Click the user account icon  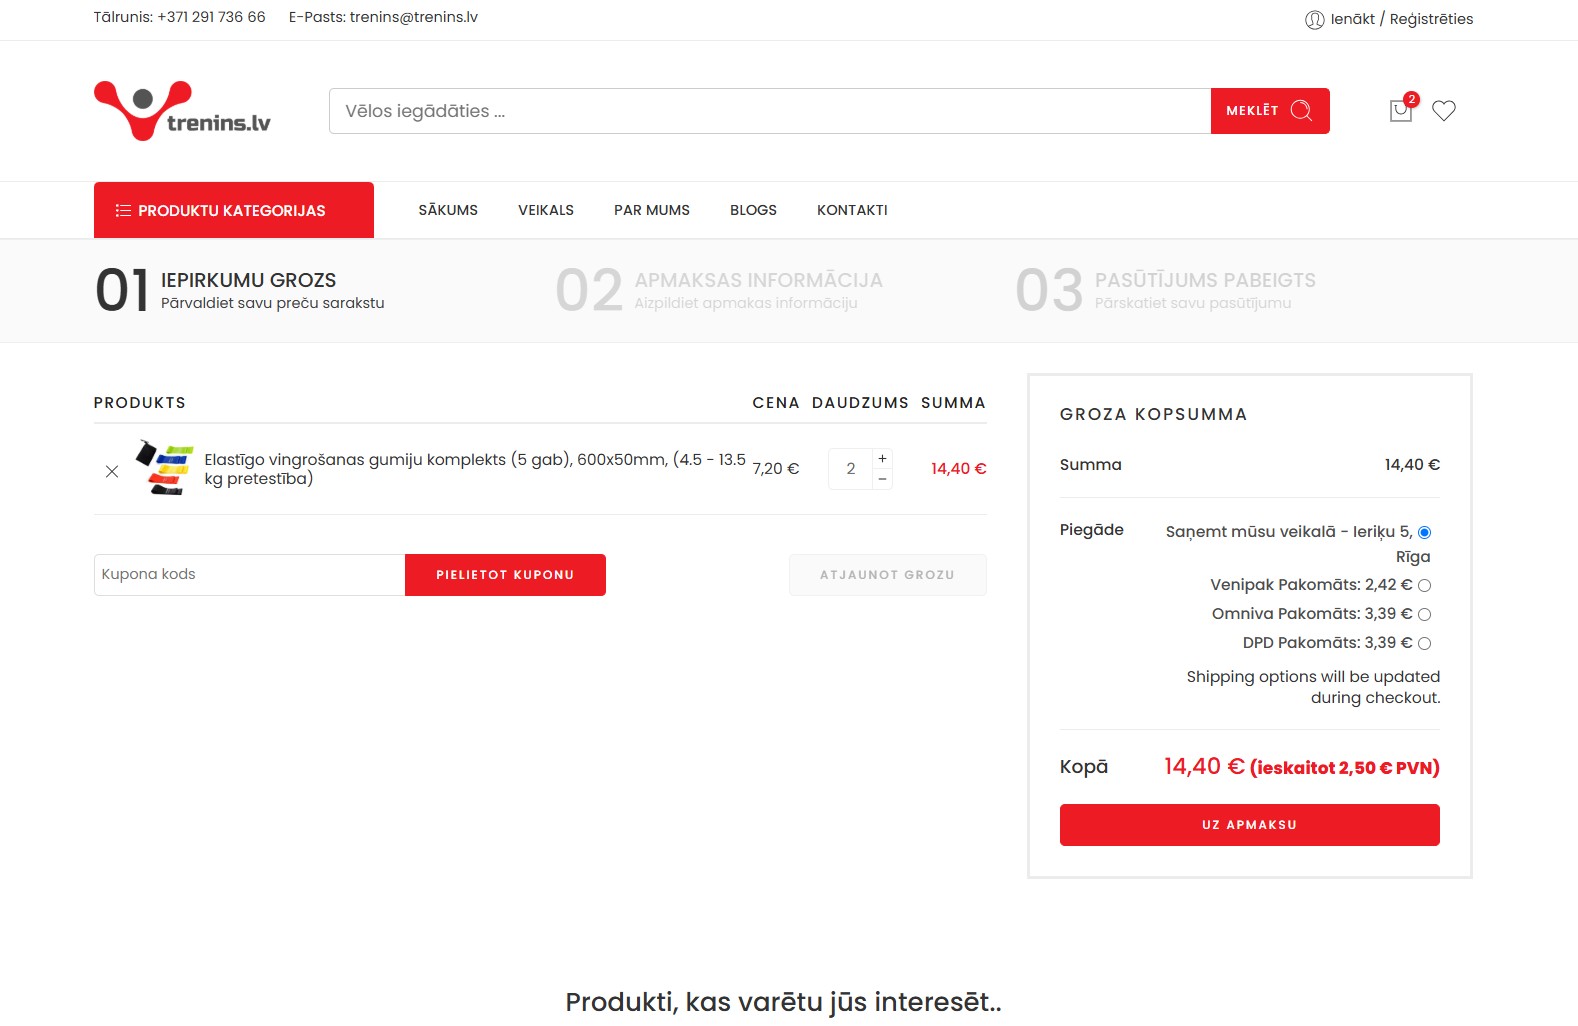[1314, 20]
